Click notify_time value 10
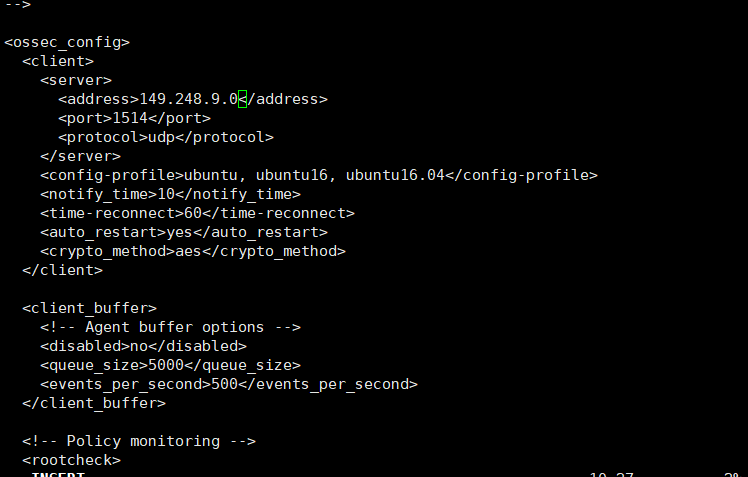 [x=166, y=195]
